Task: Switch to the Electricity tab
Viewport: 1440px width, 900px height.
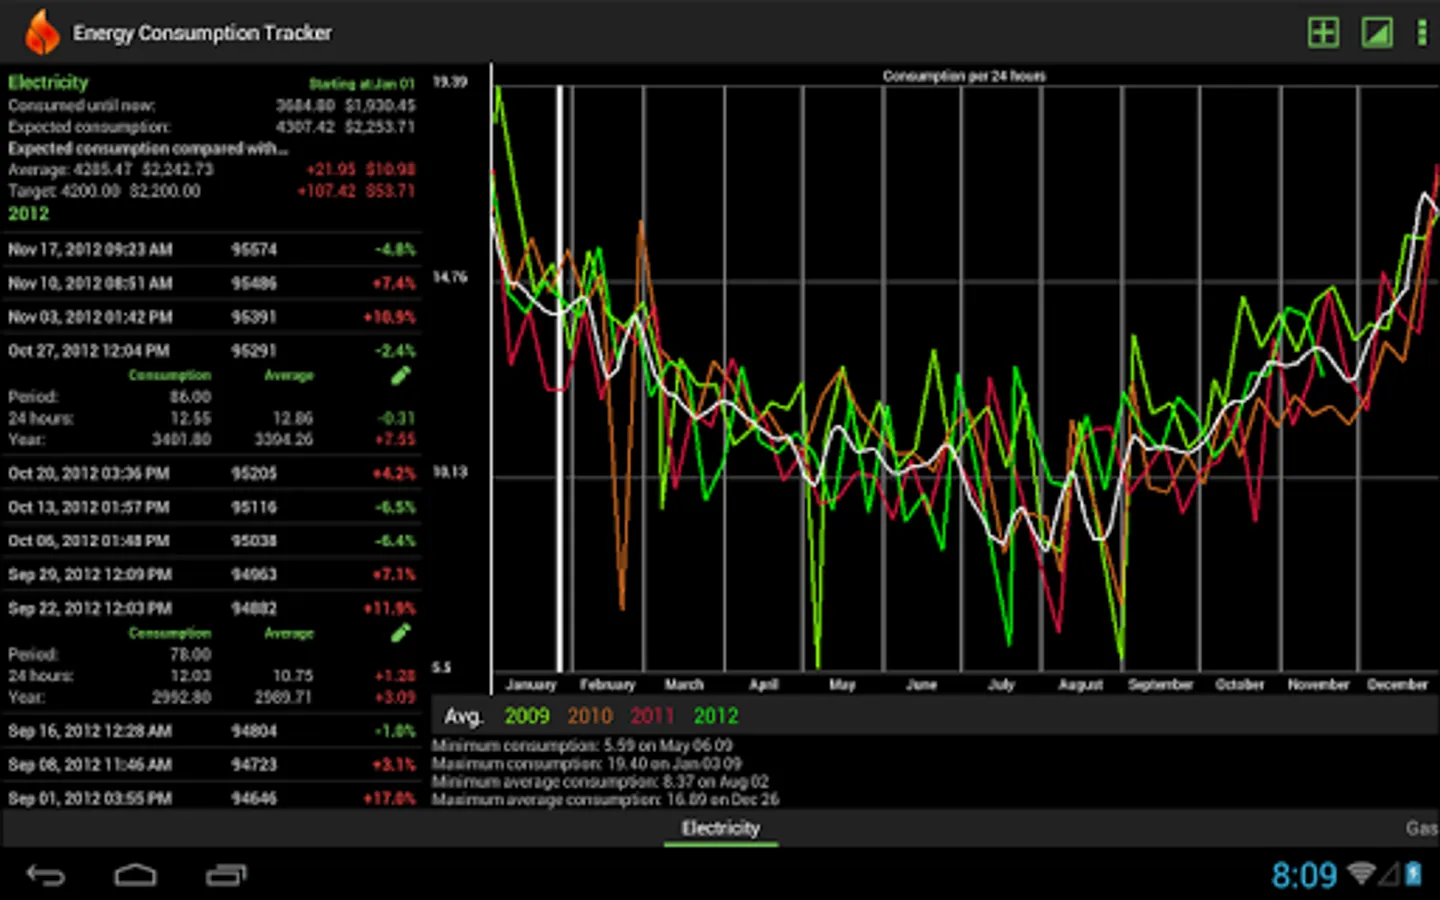Action: coord(720,828)
